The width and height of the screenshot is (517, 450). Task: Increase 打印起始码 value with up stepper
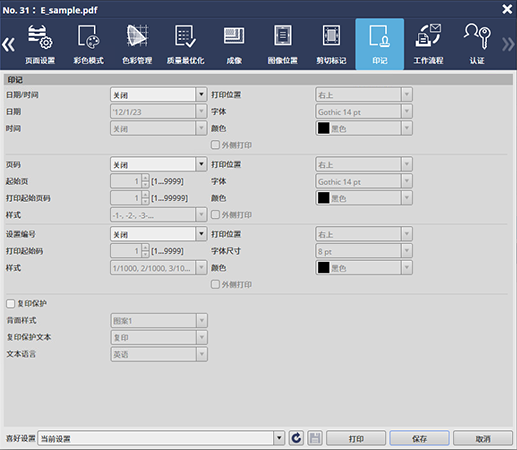[145, 247]
